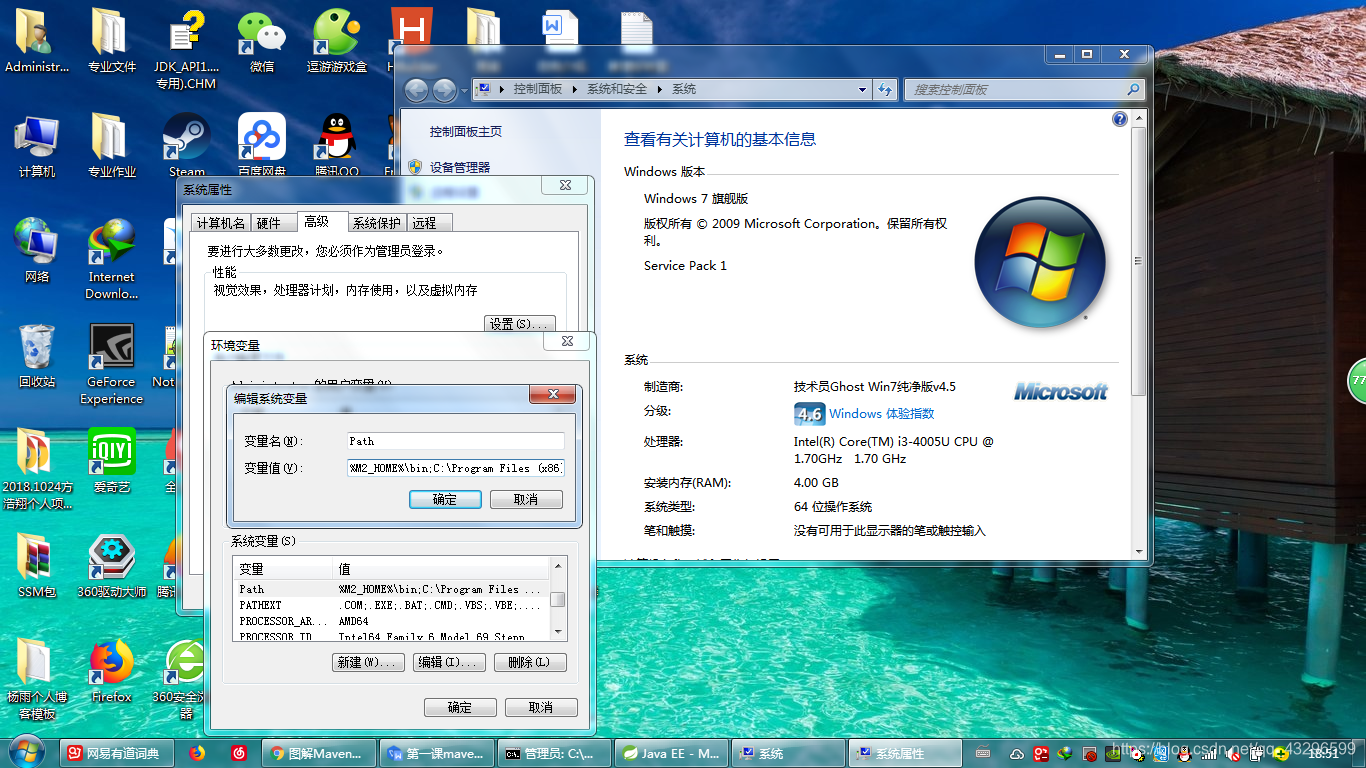Switch to 图解Maven Chrome taskbar button

click(319, 753)
